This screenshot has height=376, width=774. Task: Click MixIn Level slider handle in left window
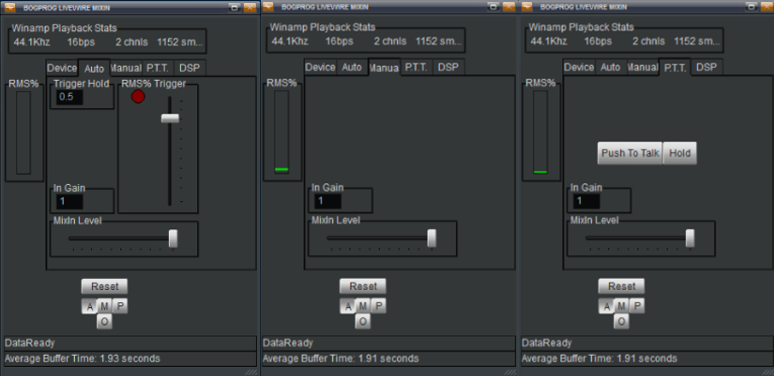coord(173,238)
